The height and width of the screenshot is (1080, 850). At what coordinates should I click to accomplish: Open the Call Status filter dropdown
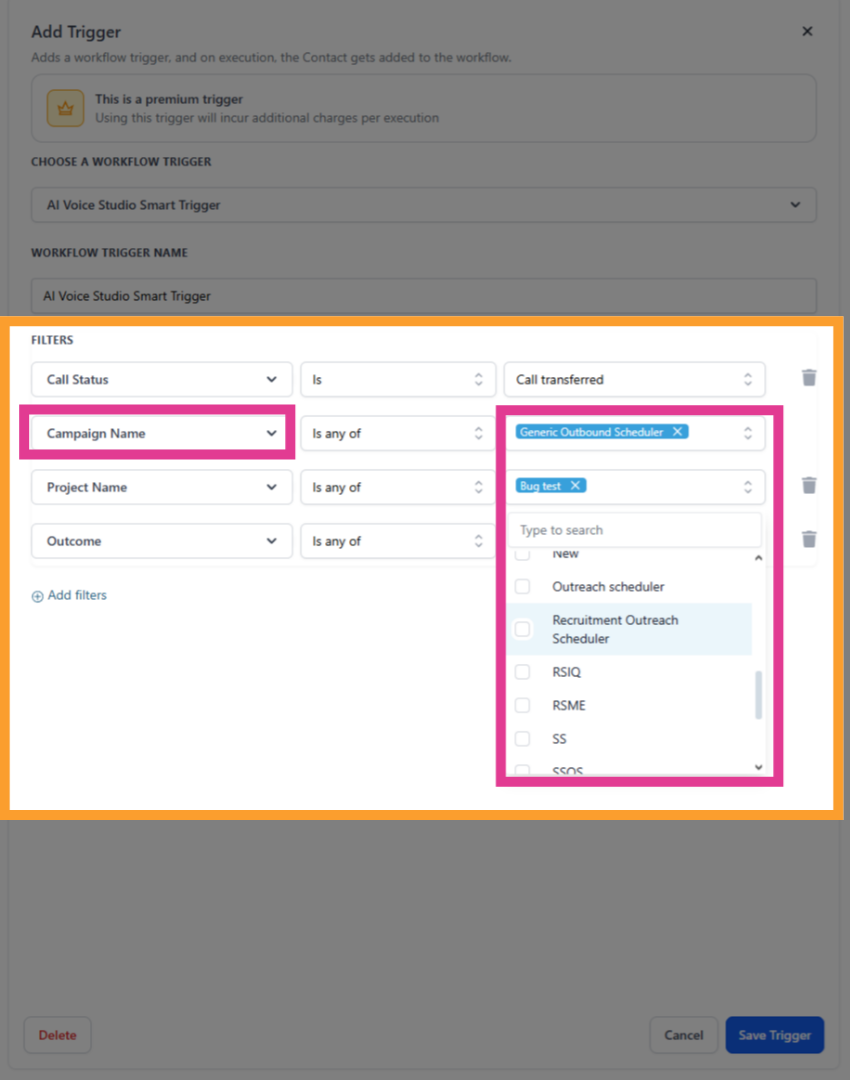point(162,380)
